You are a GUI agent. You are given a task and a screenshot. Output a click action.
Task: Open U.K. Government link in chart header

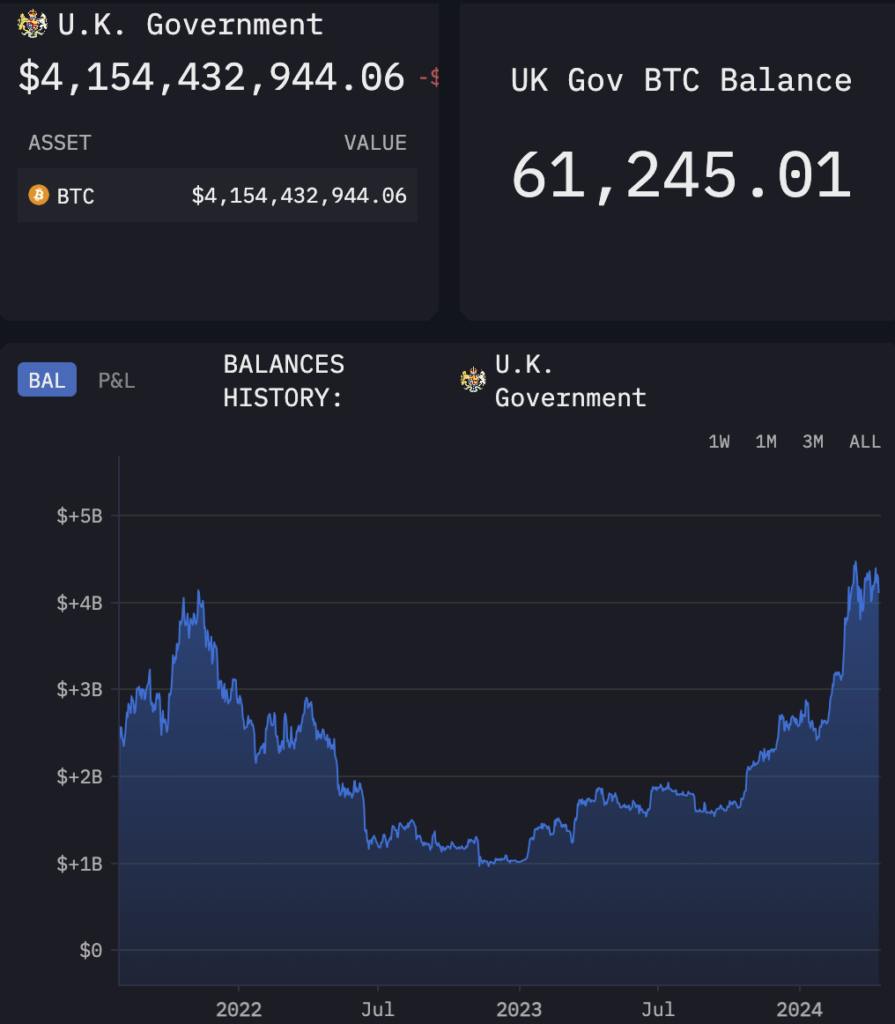coord(570,381)
